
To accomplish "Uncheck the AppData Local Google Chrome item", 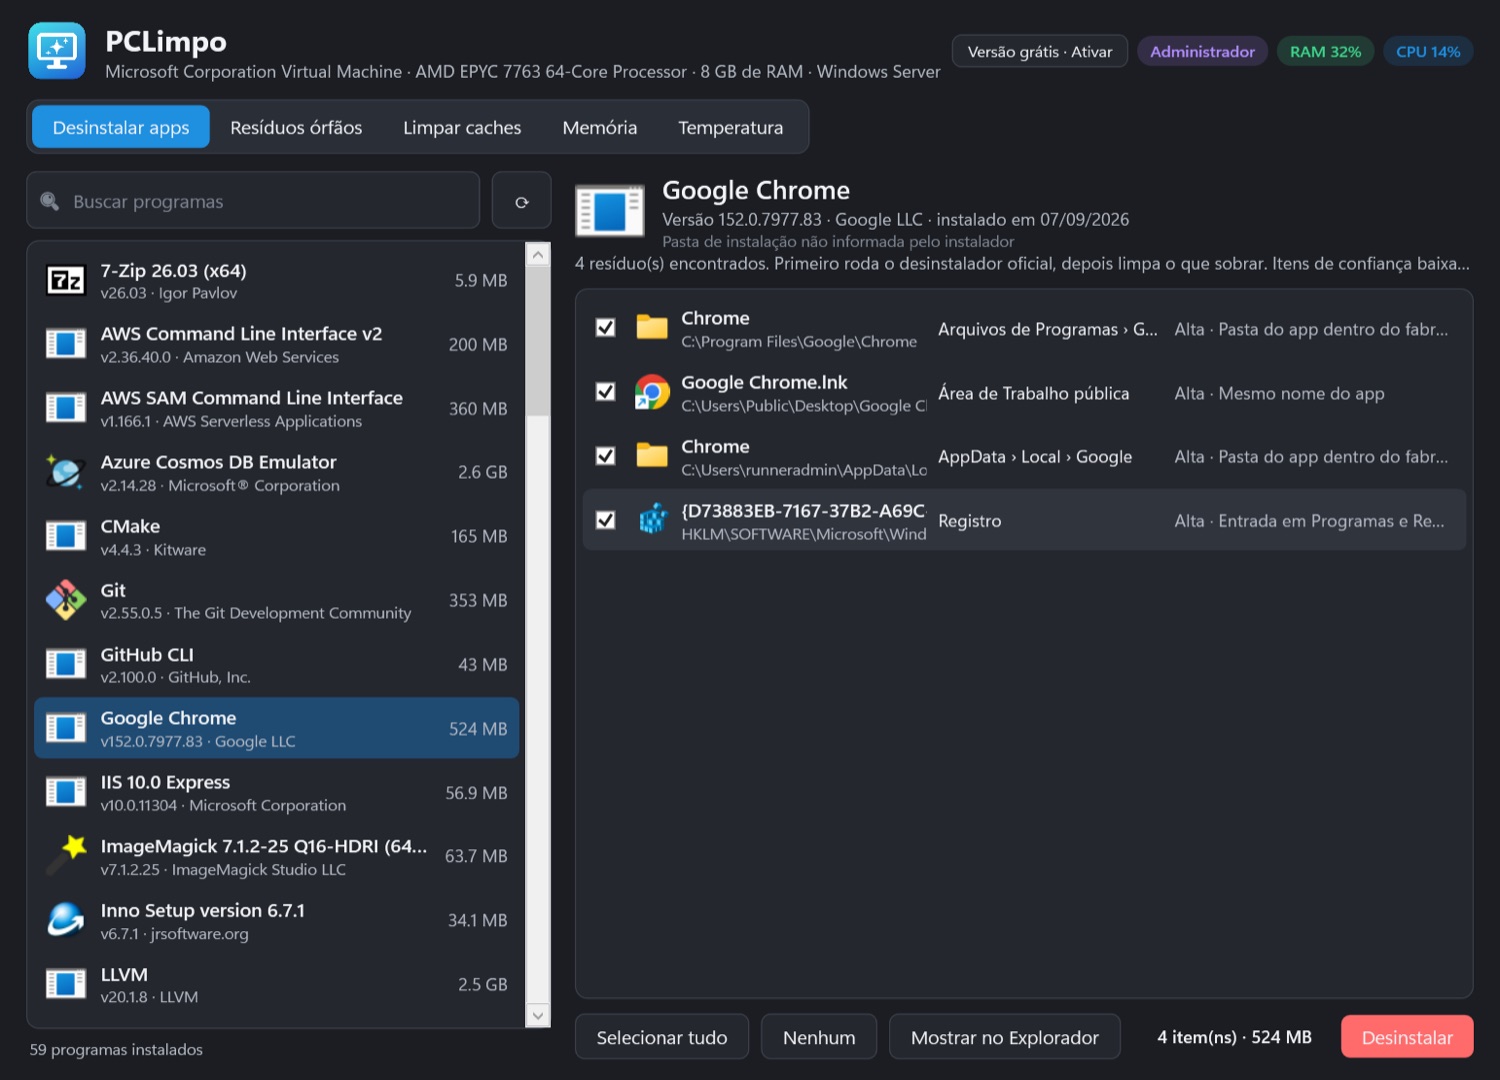I will (605, 456).
